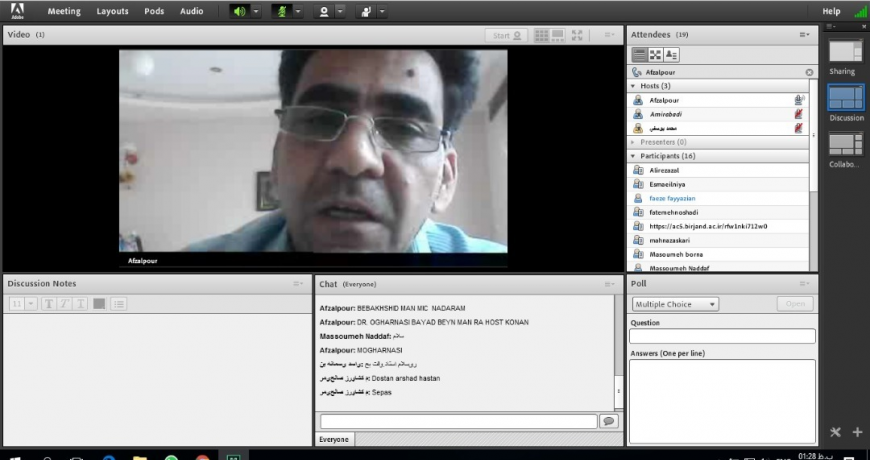Open the raise hand status dropdown arrow

[x=382, y=11]
